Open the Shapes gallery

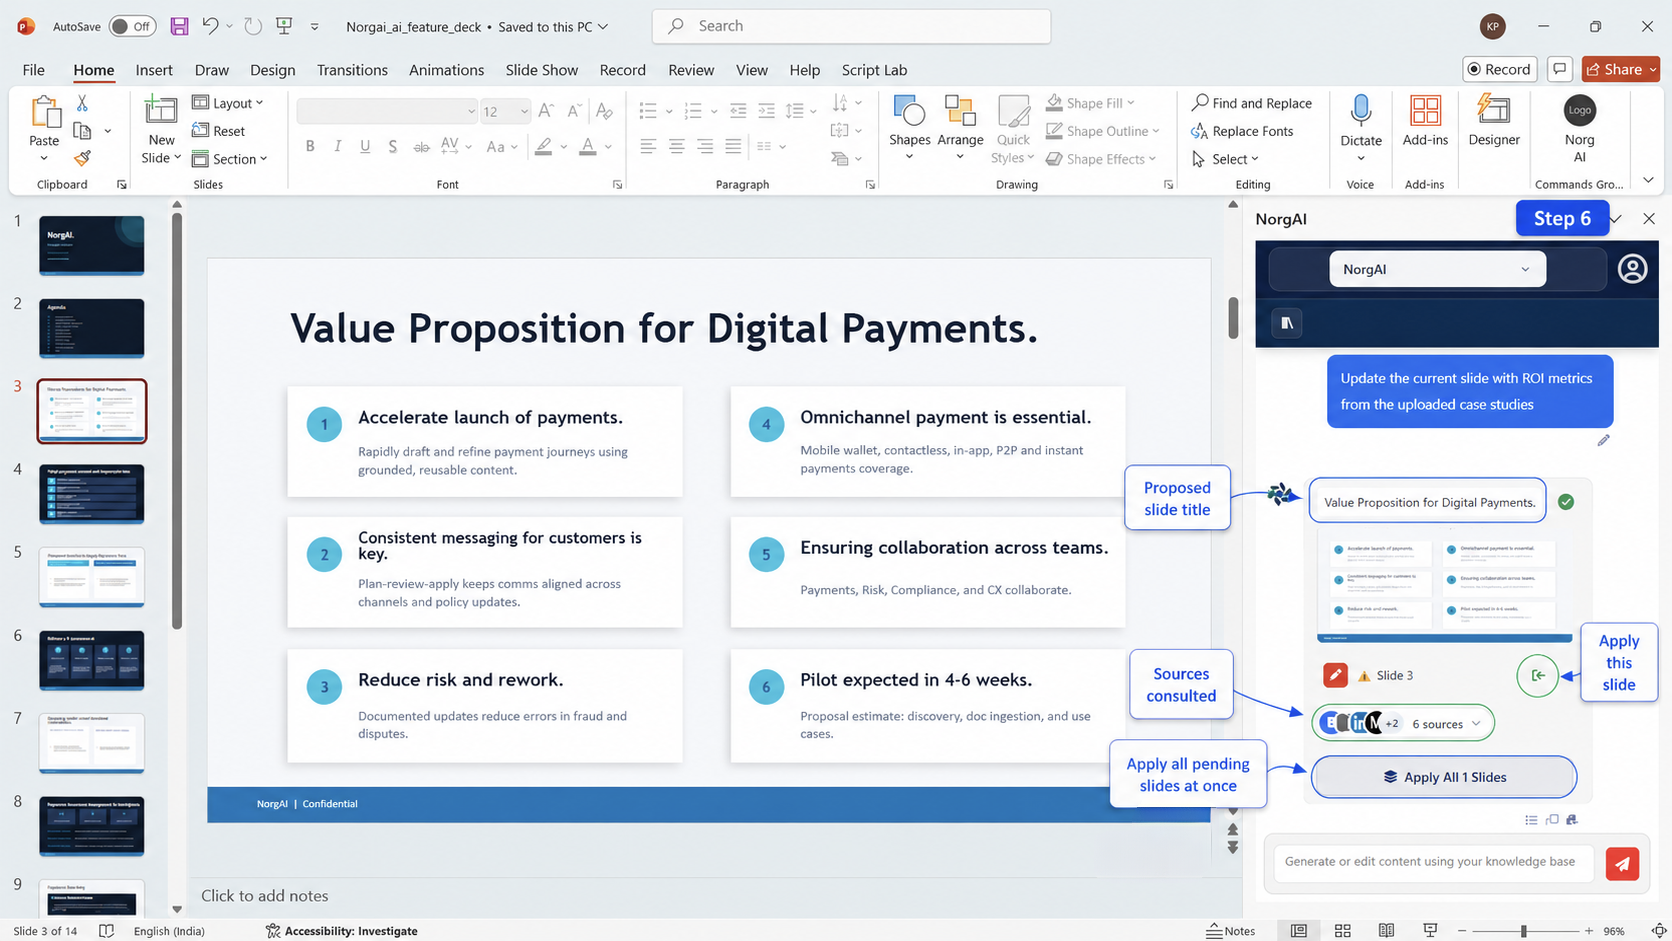(x=909, y=128)
